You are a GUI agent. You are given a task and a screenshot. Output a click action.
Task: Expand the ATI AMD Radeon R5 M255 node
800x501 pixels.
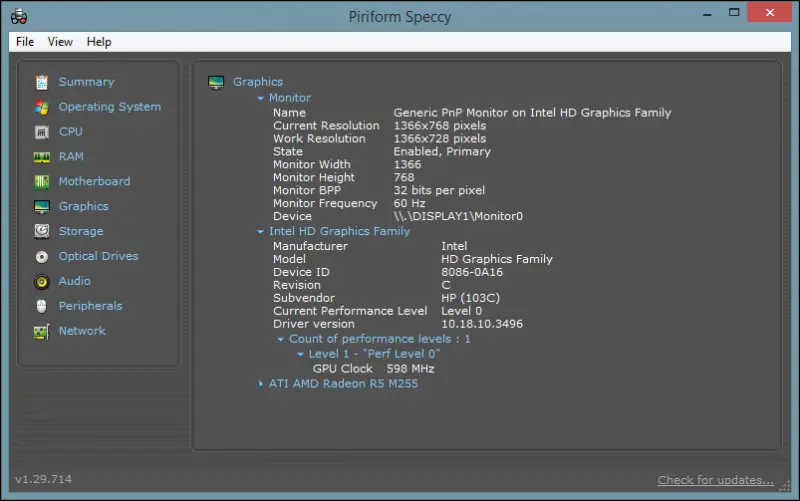point(260,384)
